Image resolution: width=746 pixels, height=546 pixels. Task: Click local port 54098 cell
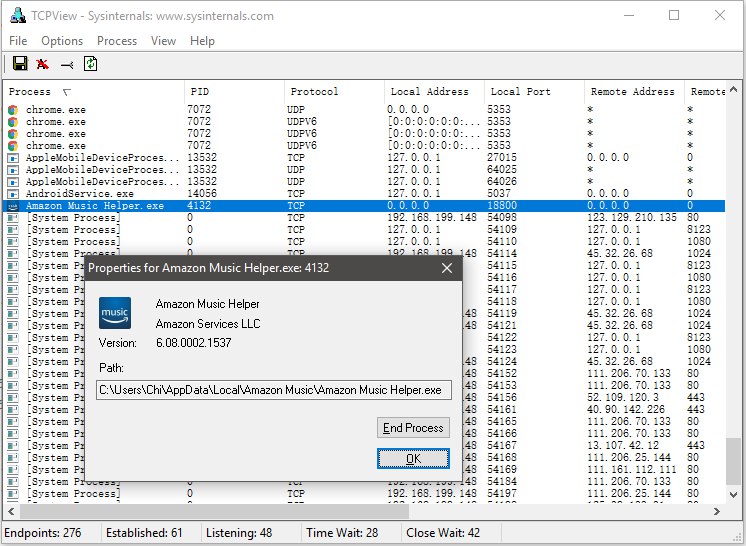[502, 218]
